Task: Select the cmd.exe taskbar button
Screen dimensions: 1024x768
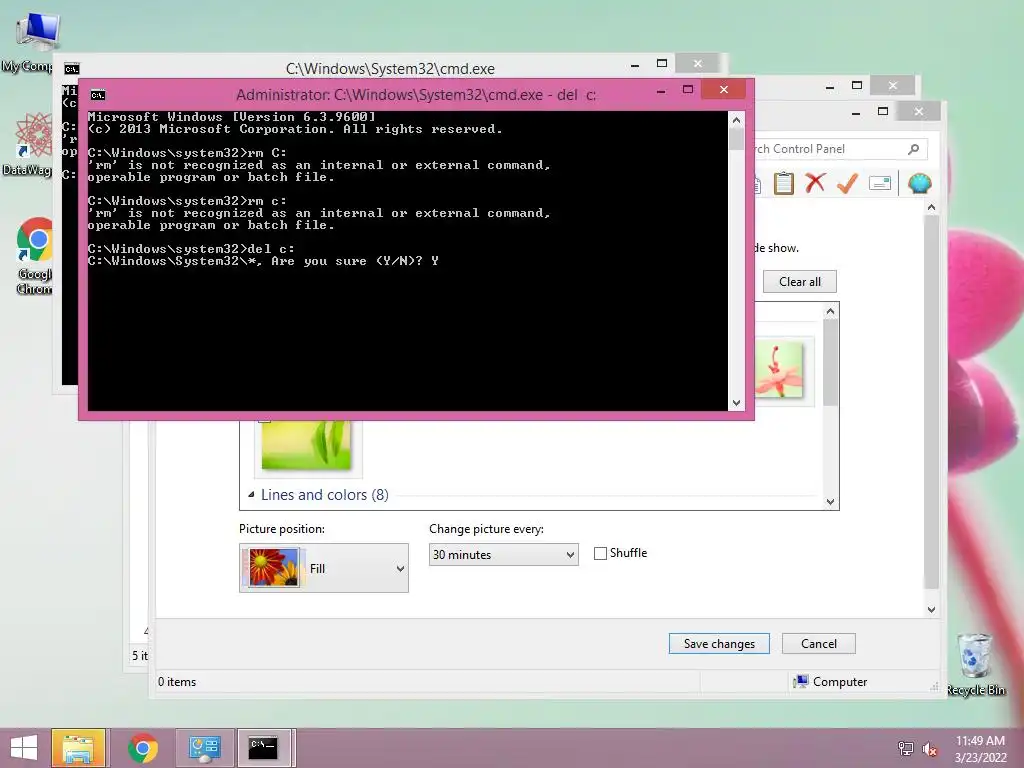Action: pyautogui.click(x=265, y=748)
